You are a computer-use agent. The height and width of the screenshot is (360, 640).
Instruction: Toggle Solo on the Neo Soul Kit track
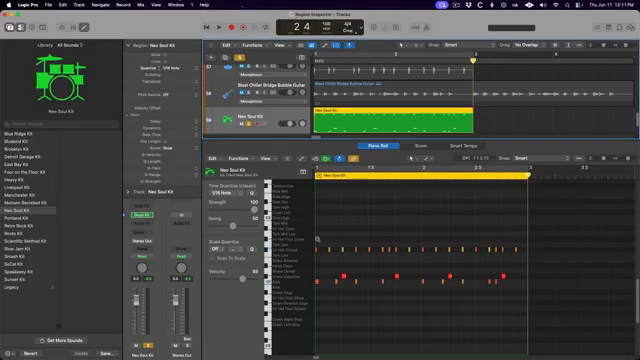(x=249, y=124)
